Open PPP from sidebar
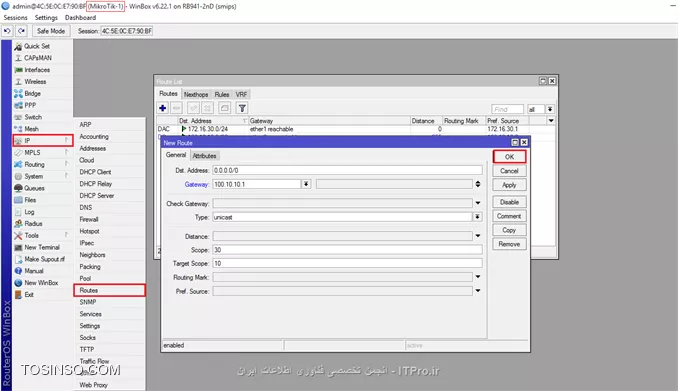678x391 pixels. [30, 105]
